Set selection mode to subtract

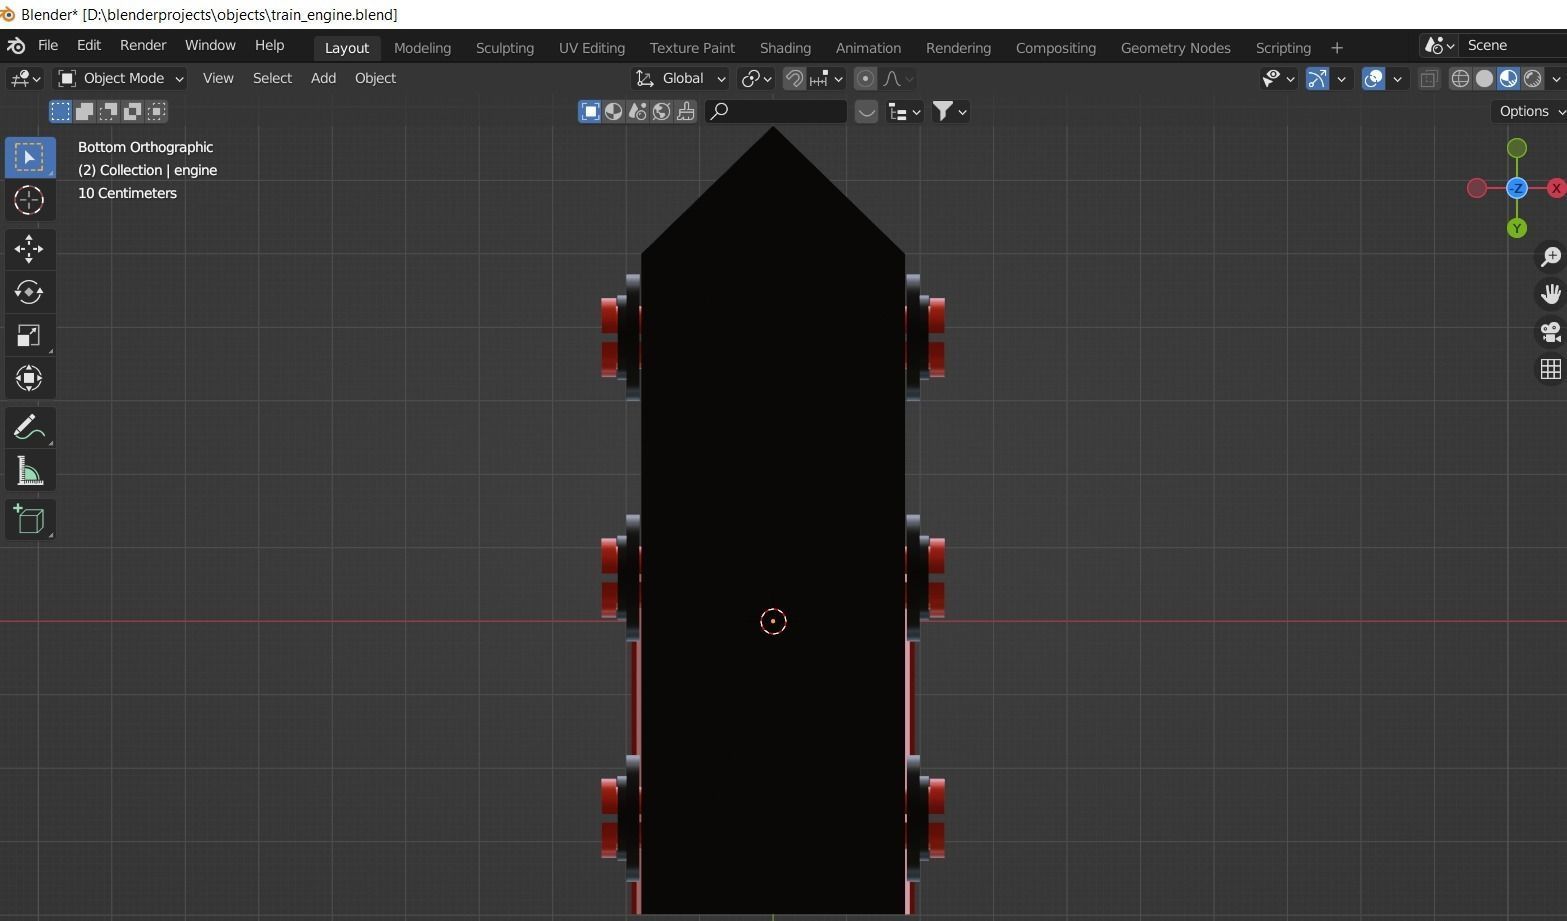[x=109, y=111]
